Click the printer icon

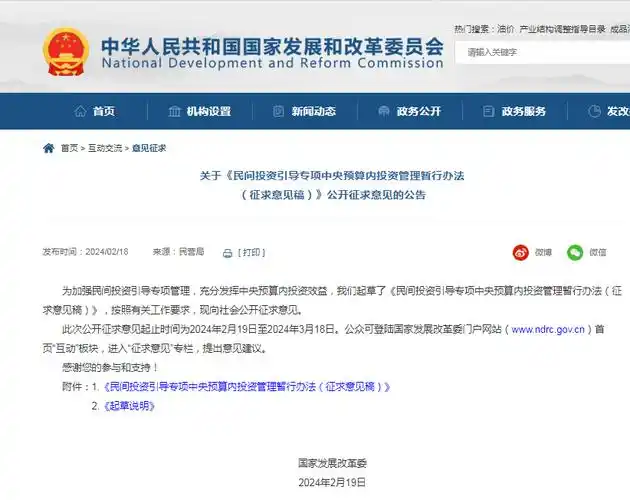[227, 253]
